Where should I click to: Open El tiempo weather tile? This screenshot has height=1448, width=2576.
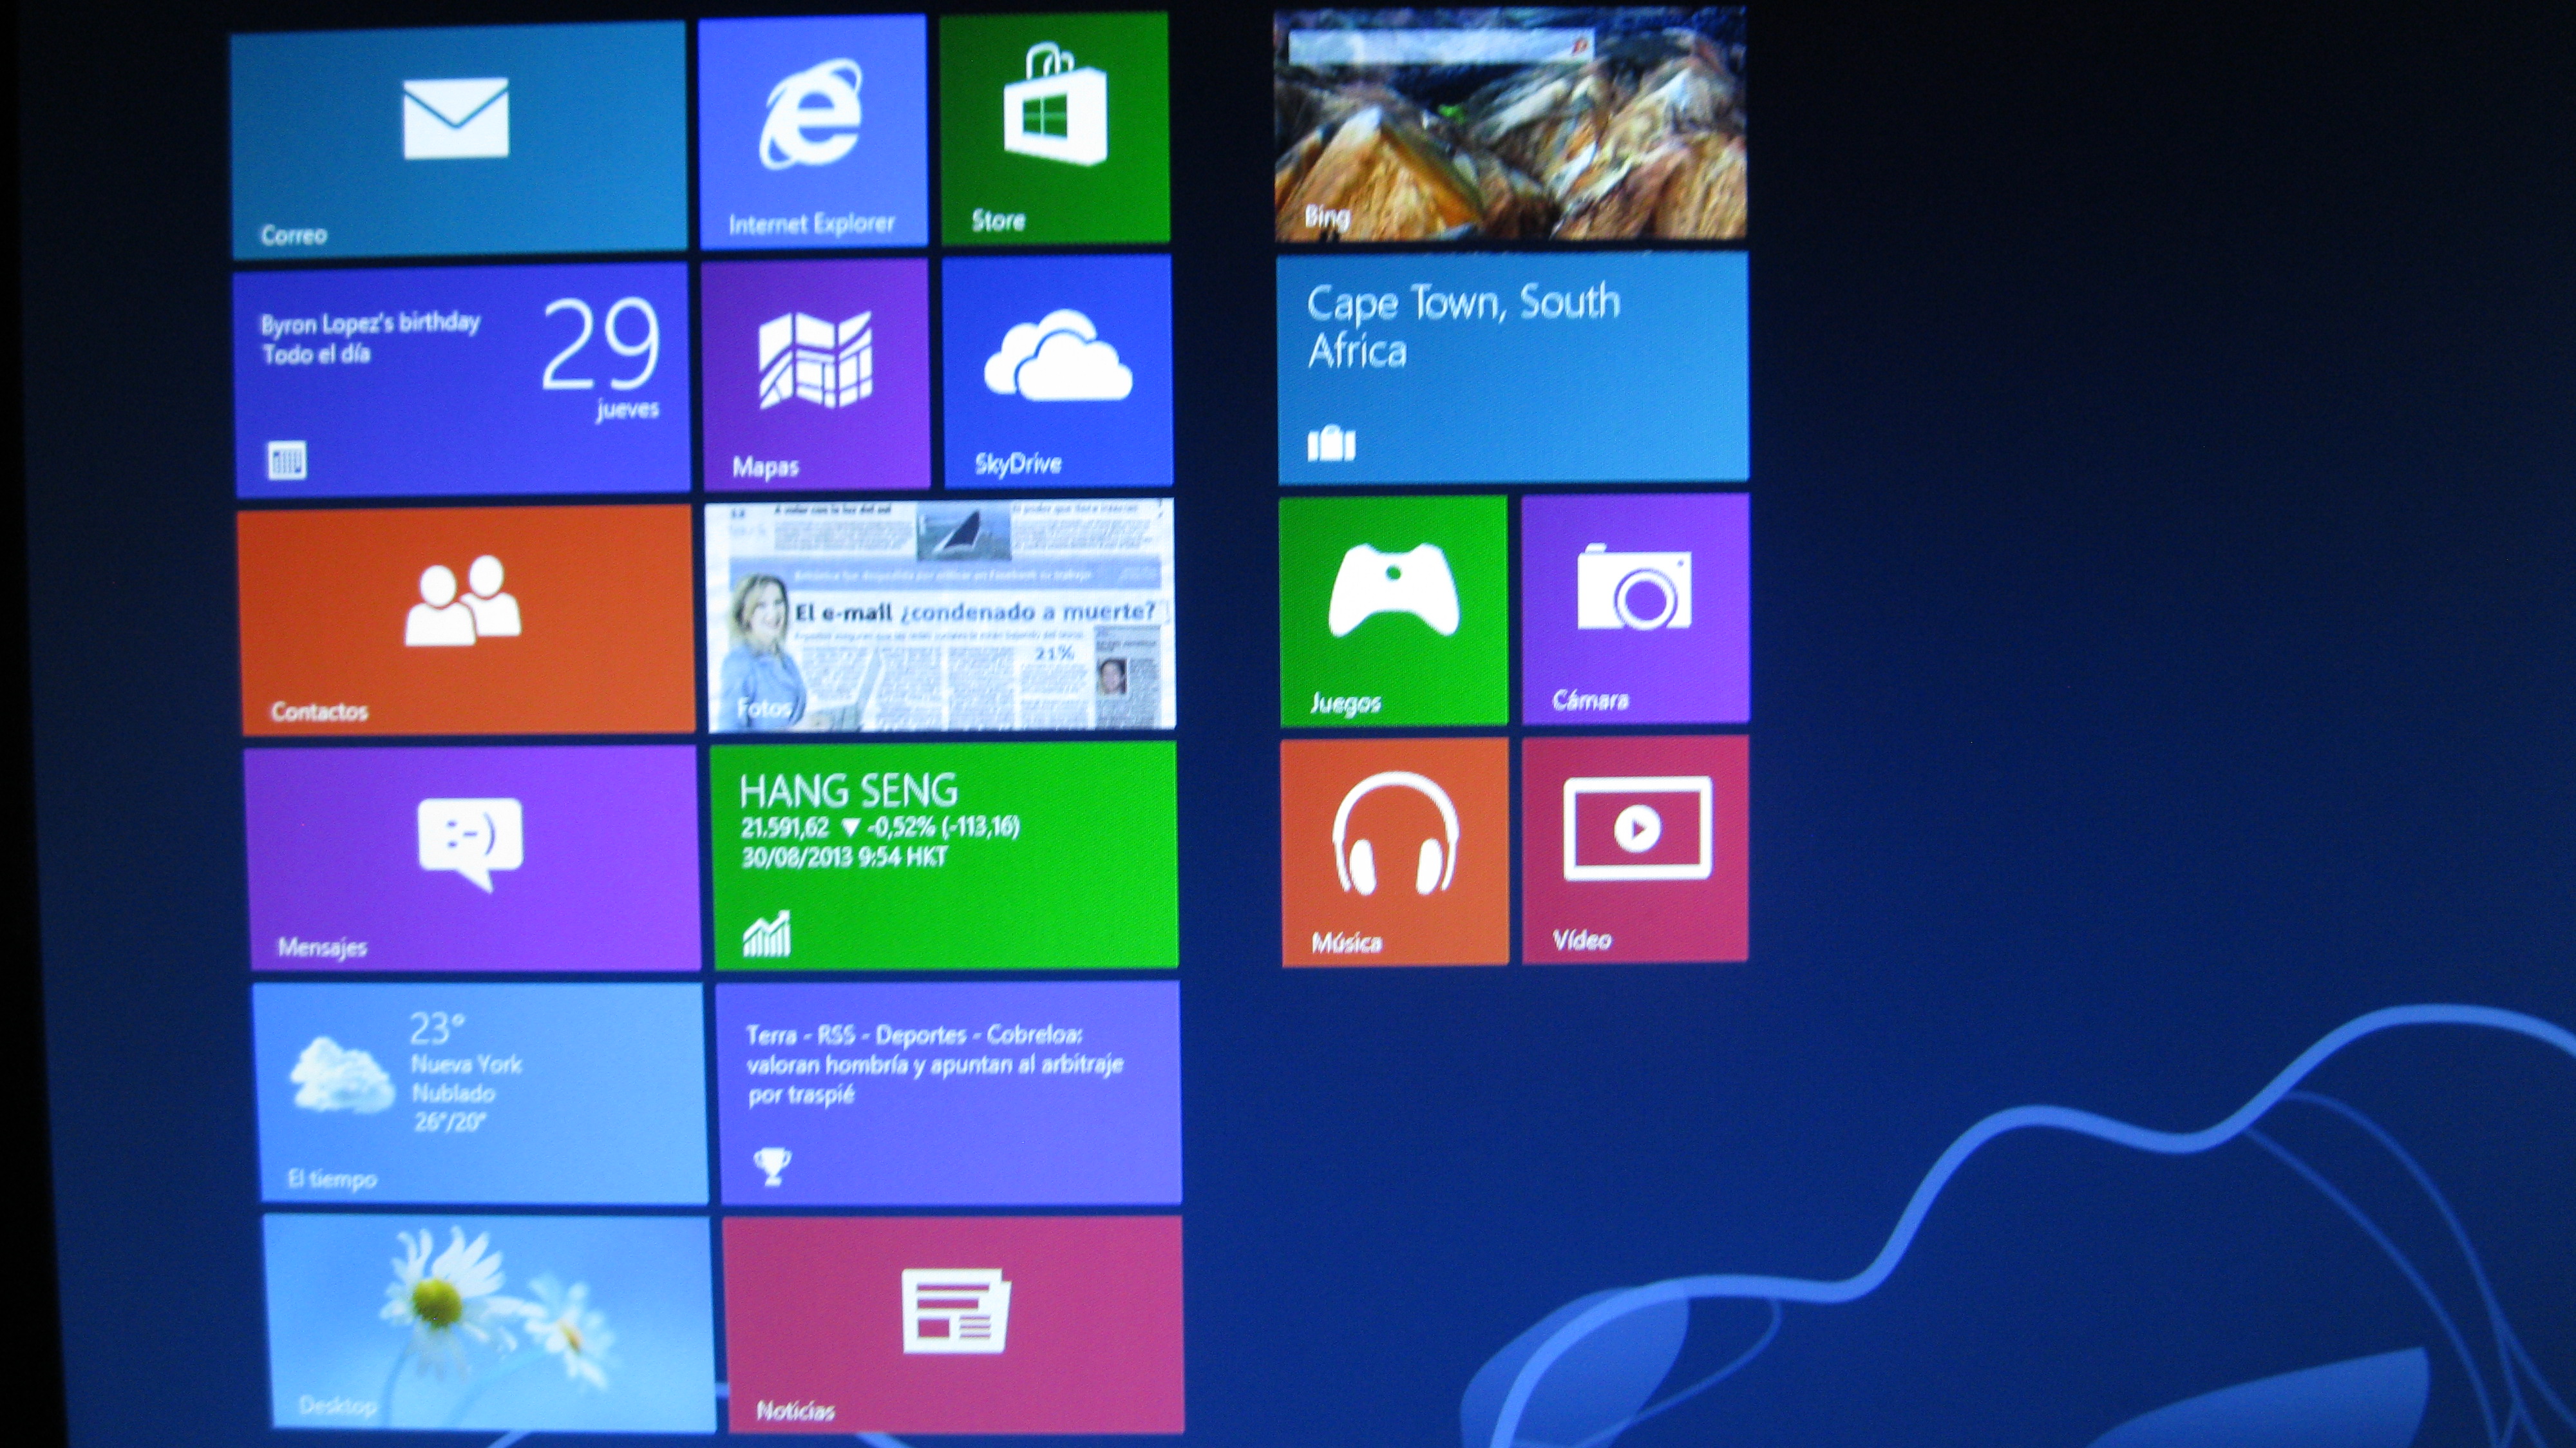480,1093
